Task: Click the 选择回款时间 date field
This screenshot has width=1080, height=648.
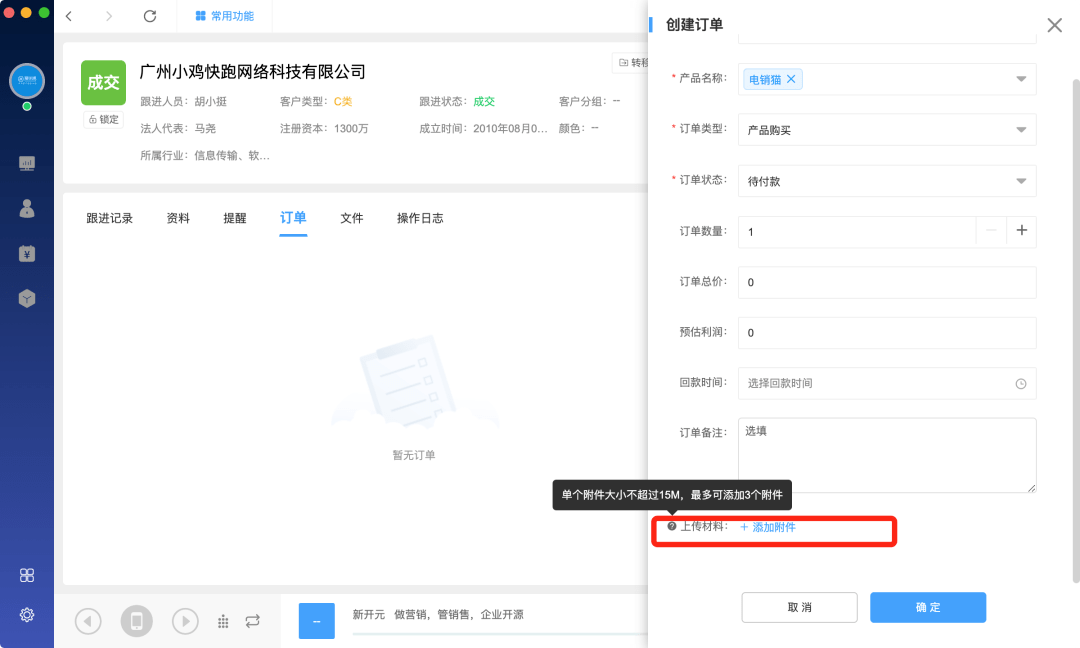Action: pos(887,384)
